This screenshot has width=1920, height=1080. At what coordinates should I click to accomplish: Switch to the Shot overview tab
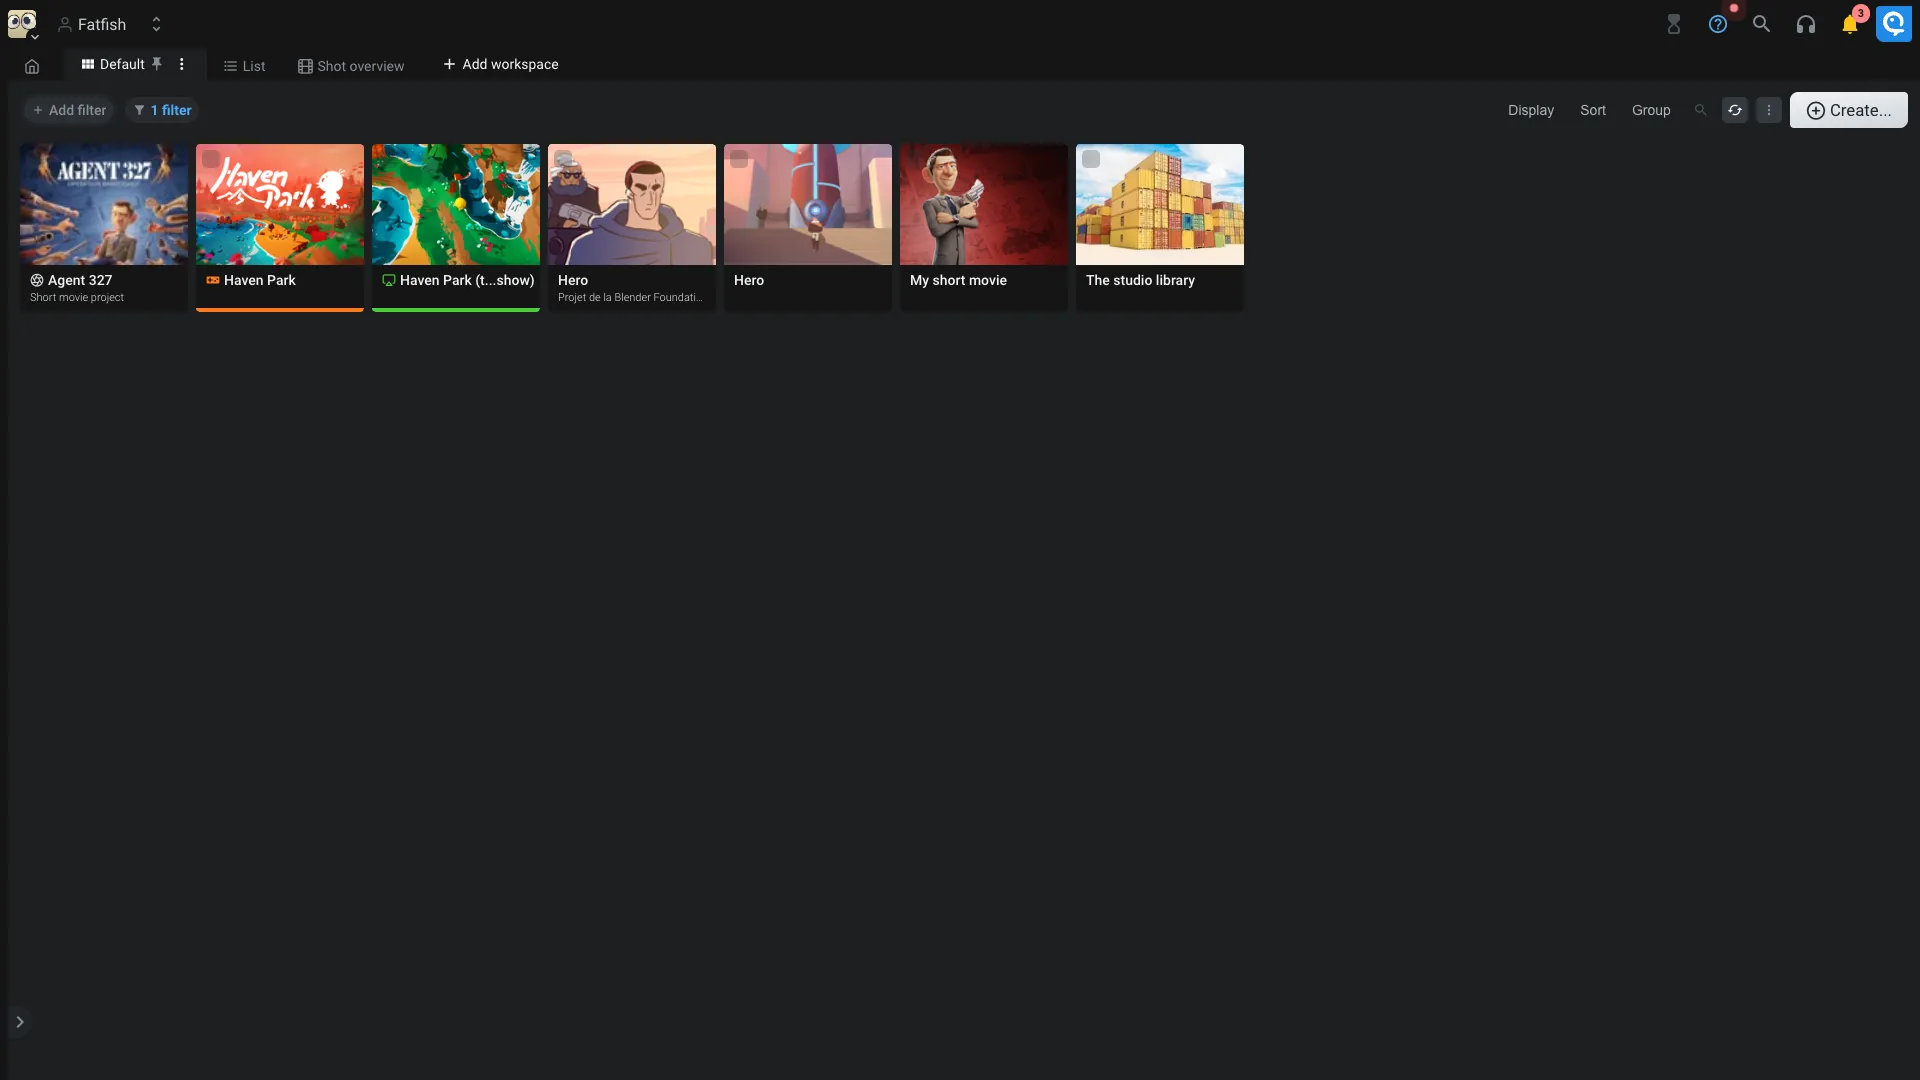click(x=351, y=66)
